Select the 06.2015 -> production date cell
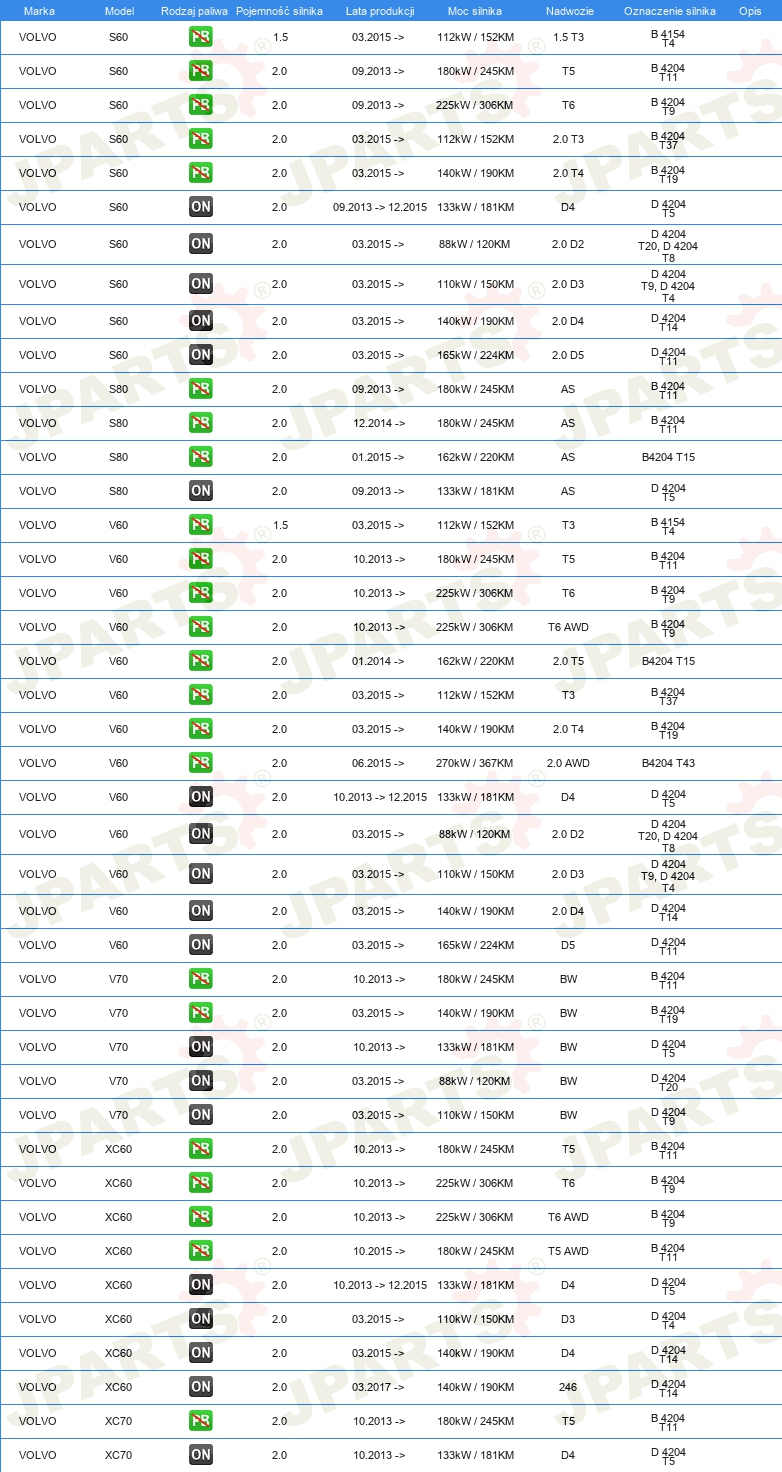 (x=378, y=763)
